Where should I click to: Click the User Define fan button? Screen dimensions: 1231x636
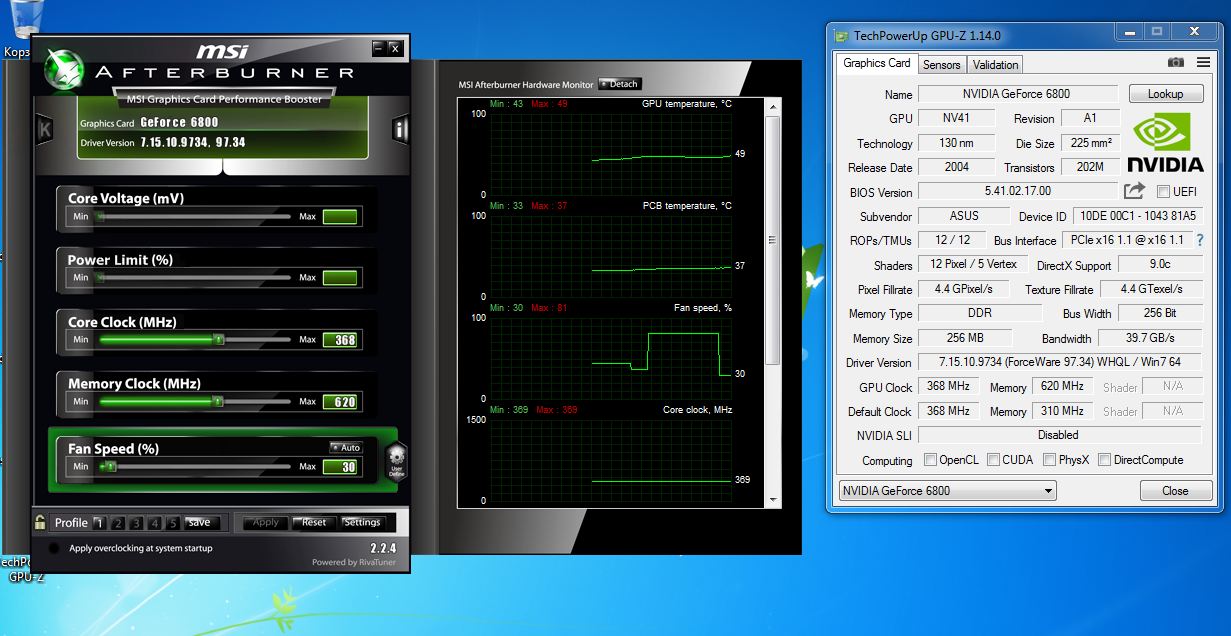coord(397,461)
